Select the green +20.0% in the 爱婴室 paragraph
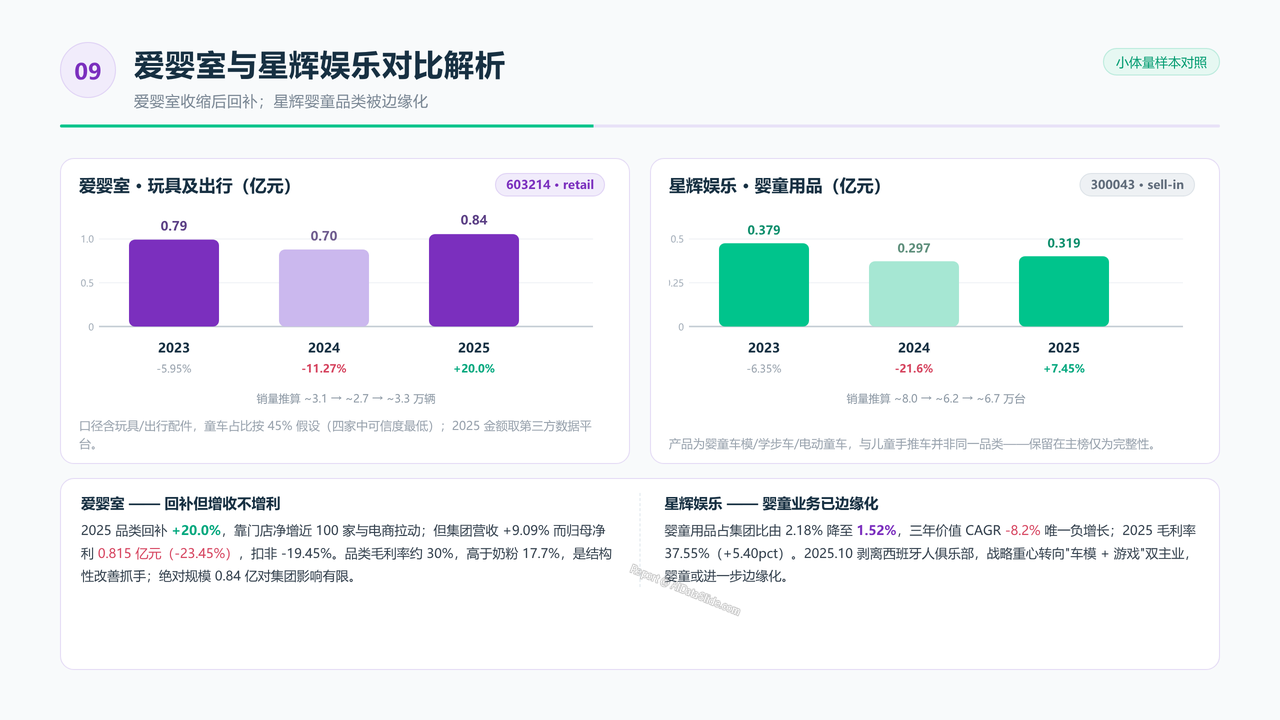1280x720 pixels. (x=196, y=530)
